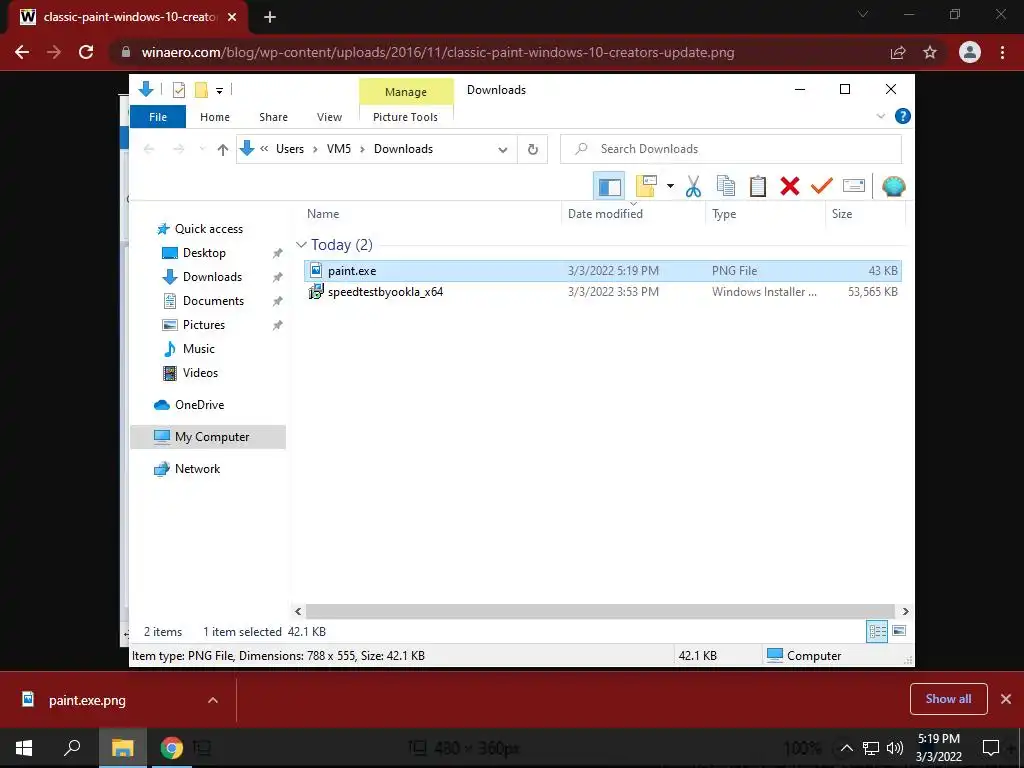
Task: Click the Rename icon in toolbar
Action: [854, 186]
